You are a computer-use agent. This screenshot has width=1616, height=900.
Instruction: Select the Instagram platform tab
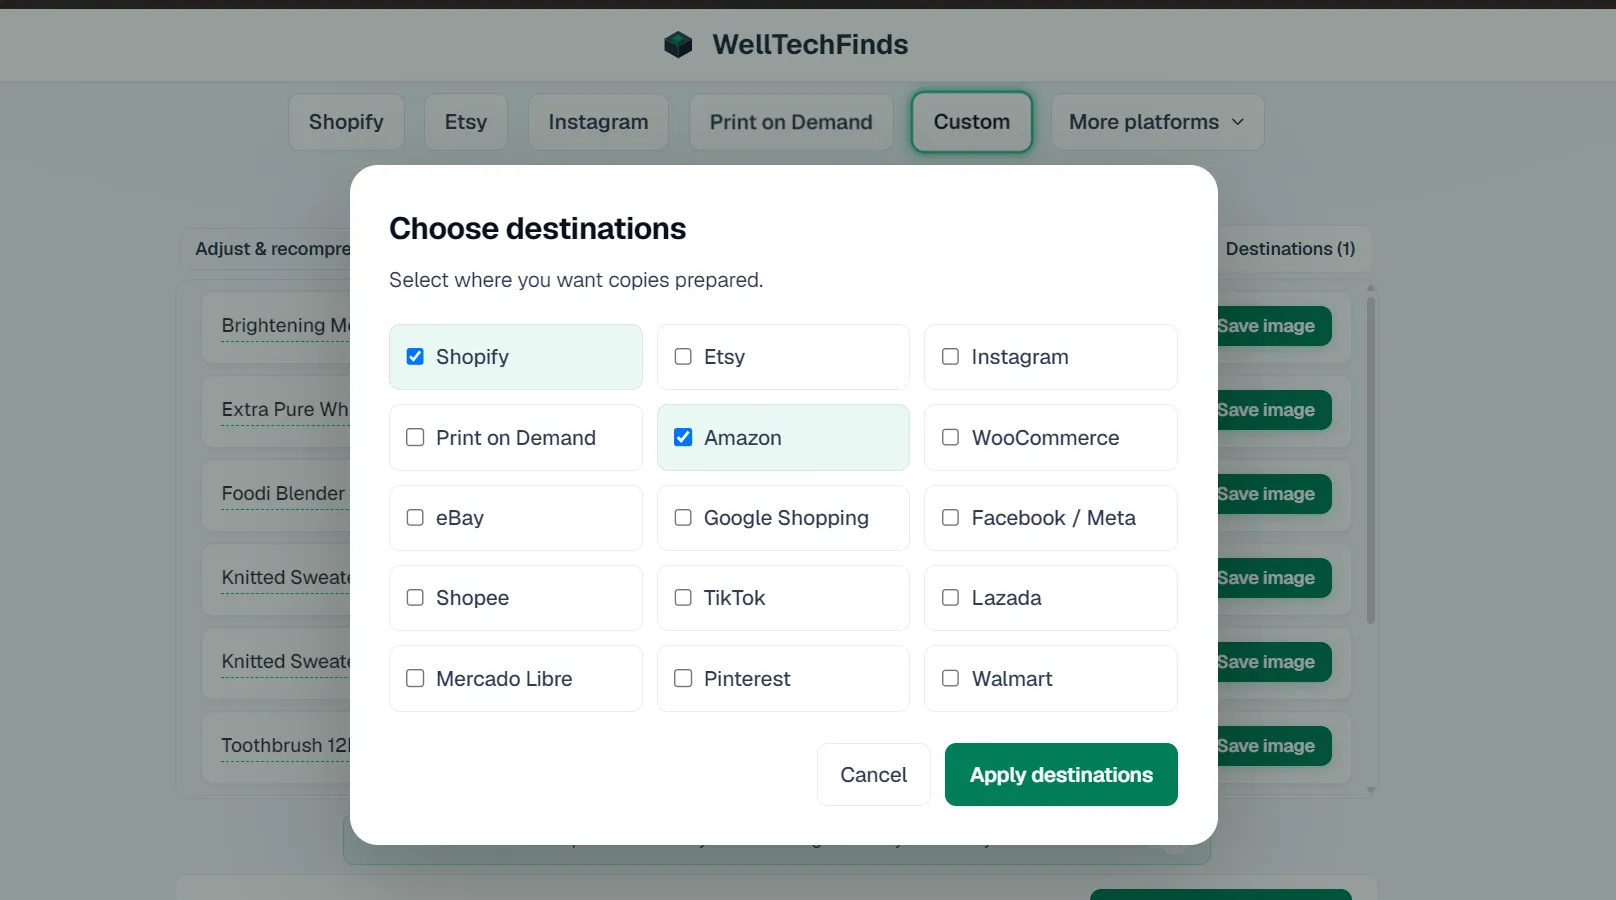click(598, 122)
